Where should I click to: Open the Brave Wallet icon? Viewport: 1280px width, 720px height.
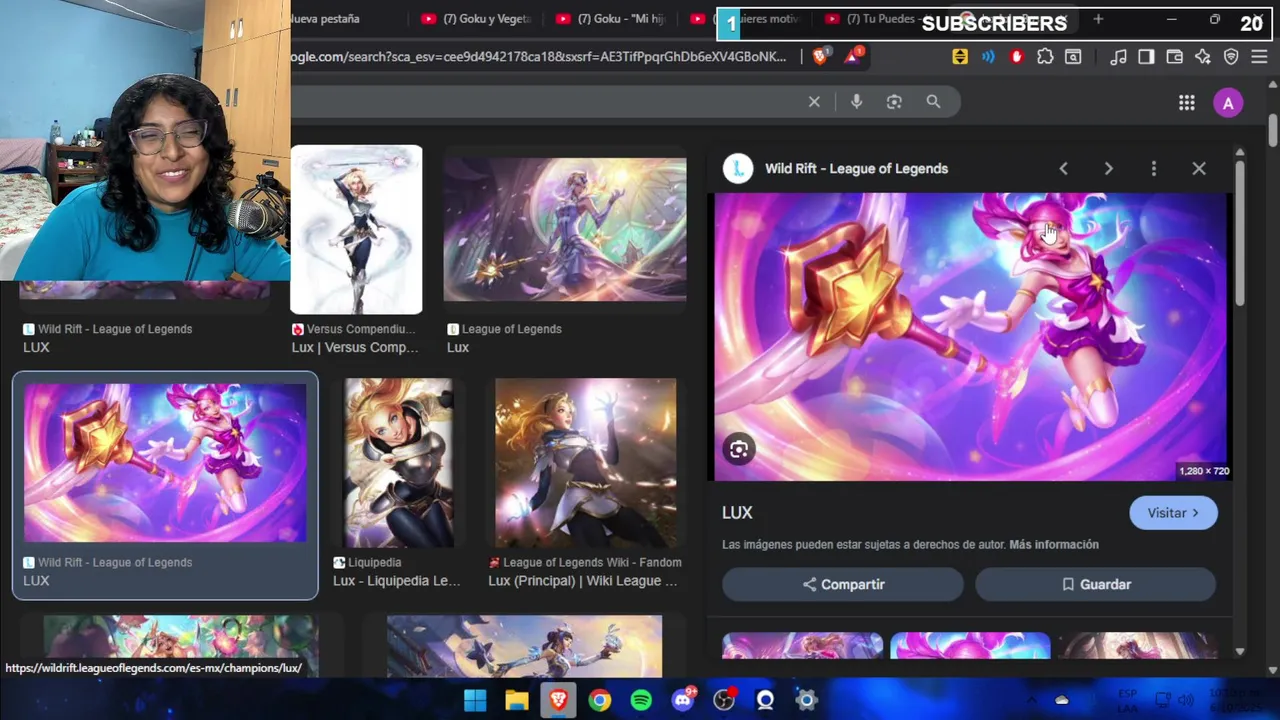coord(1175,57)
